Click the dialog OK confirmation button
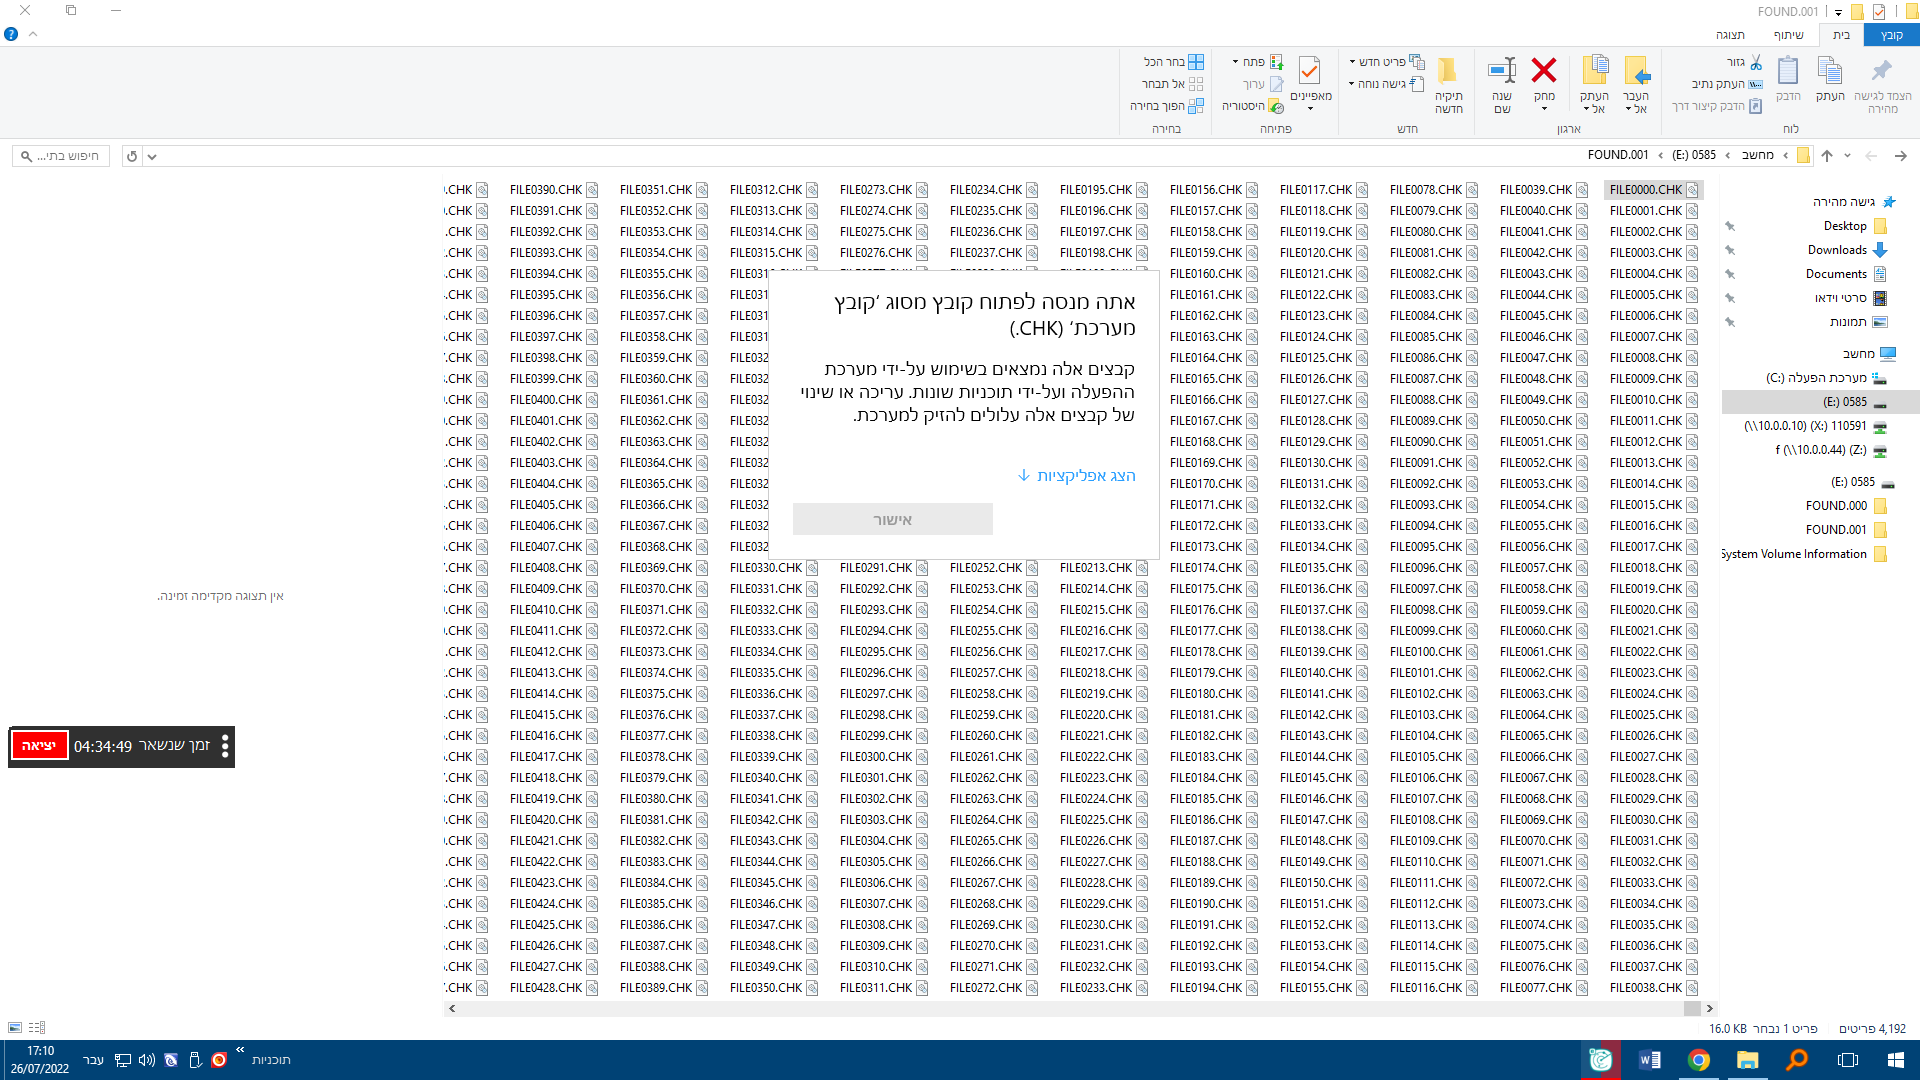Image resolution: width=1920 pixels, height=1080 pixels. click(x=892, y=519)
